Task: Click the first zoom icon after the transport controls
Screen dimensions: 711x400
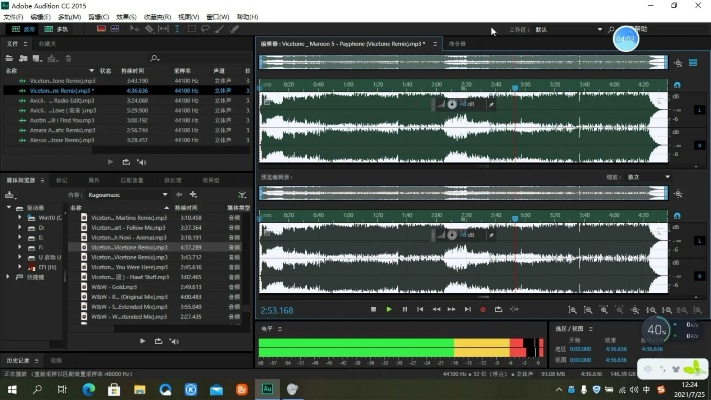Action: (572, 310)
